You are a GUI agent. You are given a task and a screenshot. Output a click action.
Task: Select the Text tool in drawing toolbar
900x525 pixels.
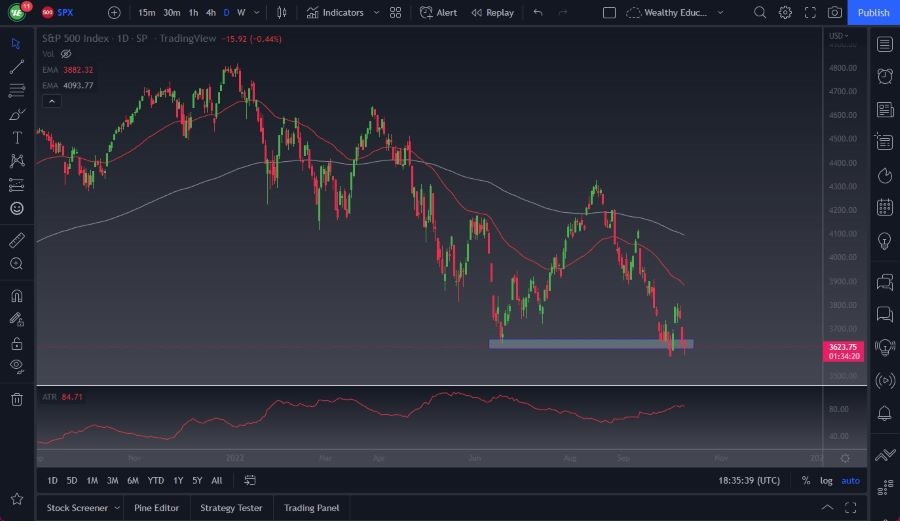click(x=16, y=137)
